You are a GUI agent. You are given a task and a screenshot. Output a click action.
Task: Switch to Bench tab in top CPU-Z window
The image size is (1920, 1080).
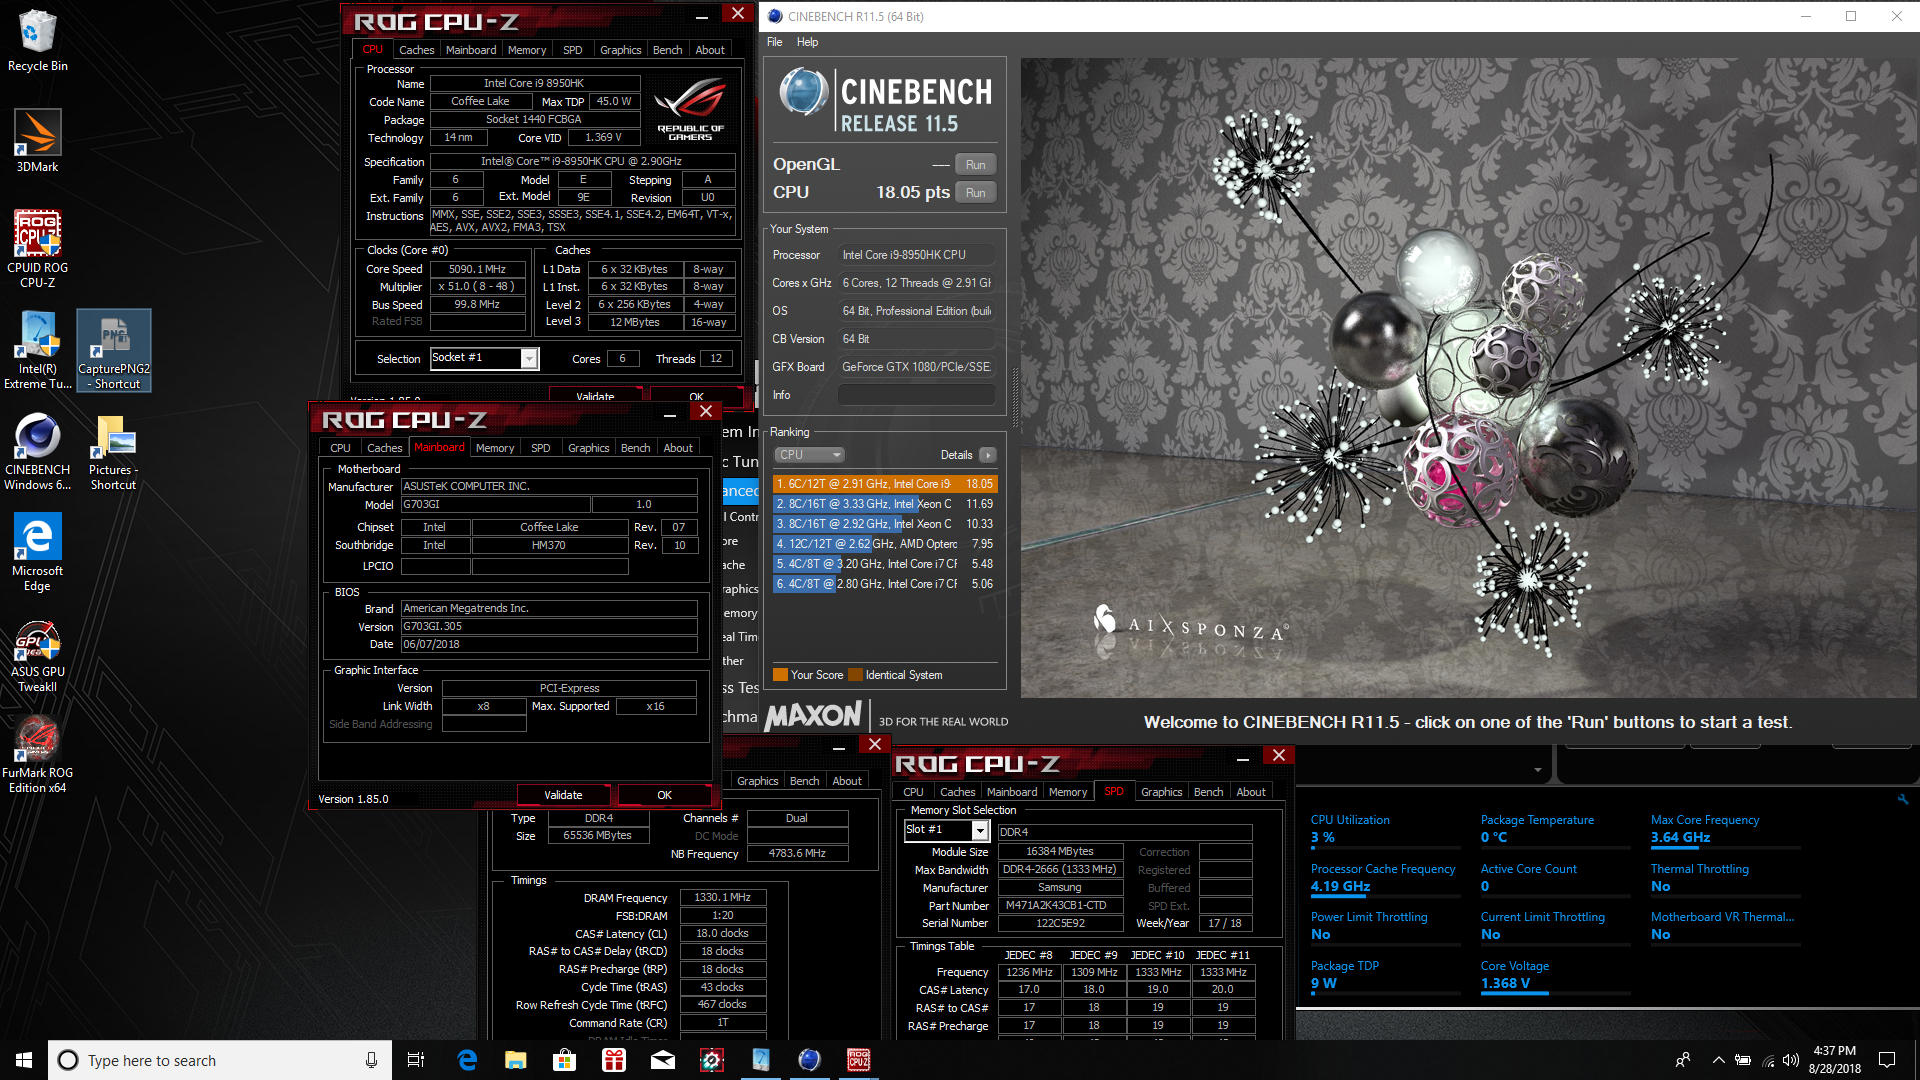point(667,50)
